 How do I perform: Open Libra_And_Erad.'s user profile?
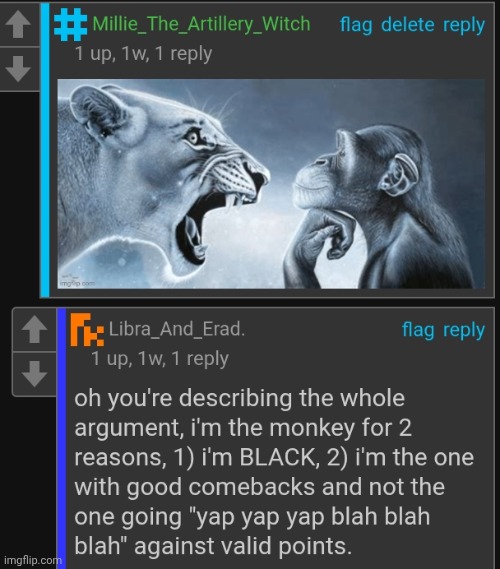click(x=177, y=329)
